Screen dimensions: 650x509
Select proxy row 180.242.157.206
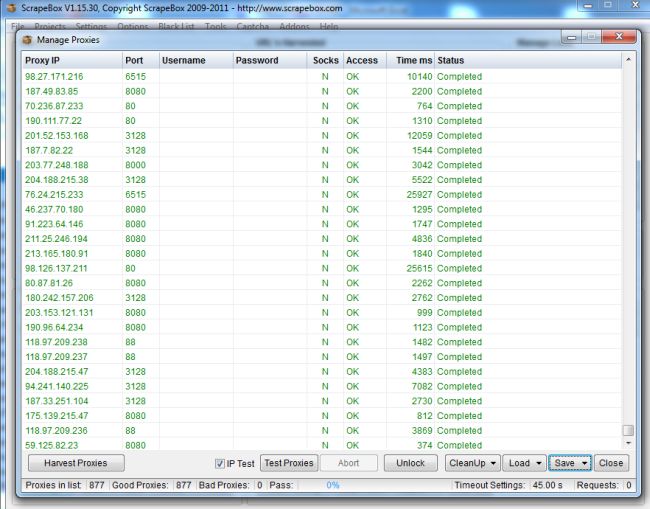(322, 298)
